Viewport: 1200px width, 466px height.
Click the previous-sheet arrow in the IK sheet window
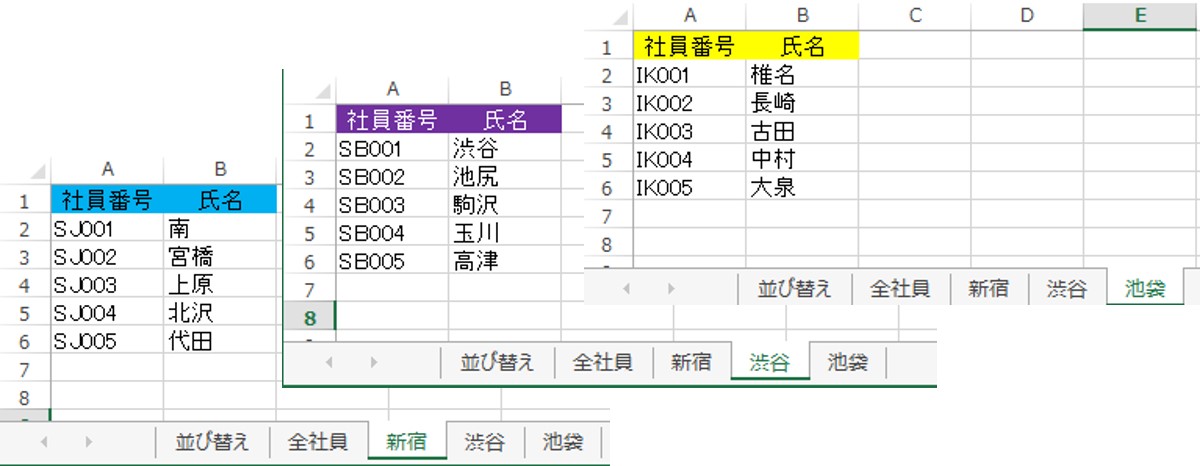coord(627,289)
